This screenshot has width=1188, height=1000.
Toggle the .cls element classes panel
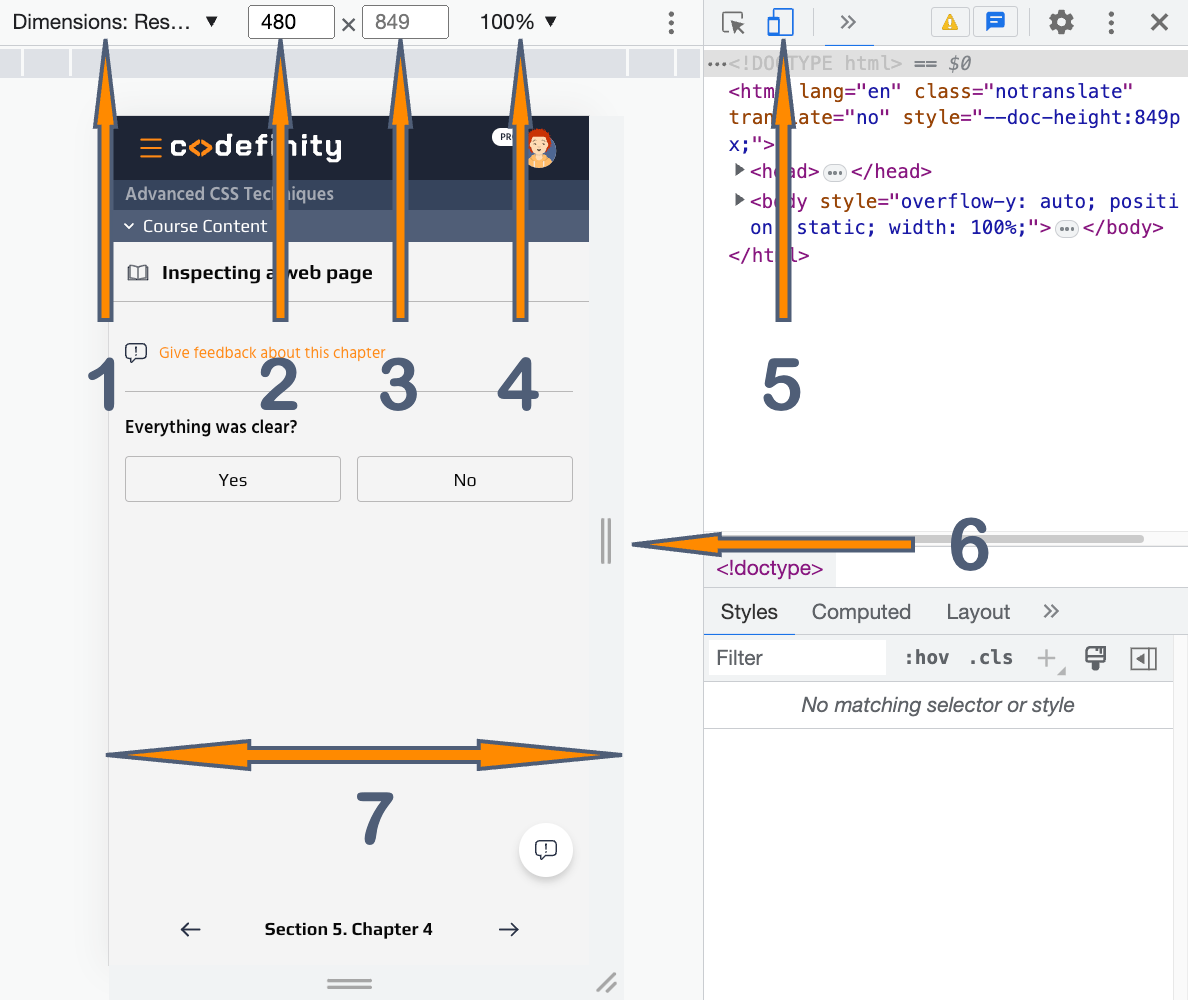990,658
